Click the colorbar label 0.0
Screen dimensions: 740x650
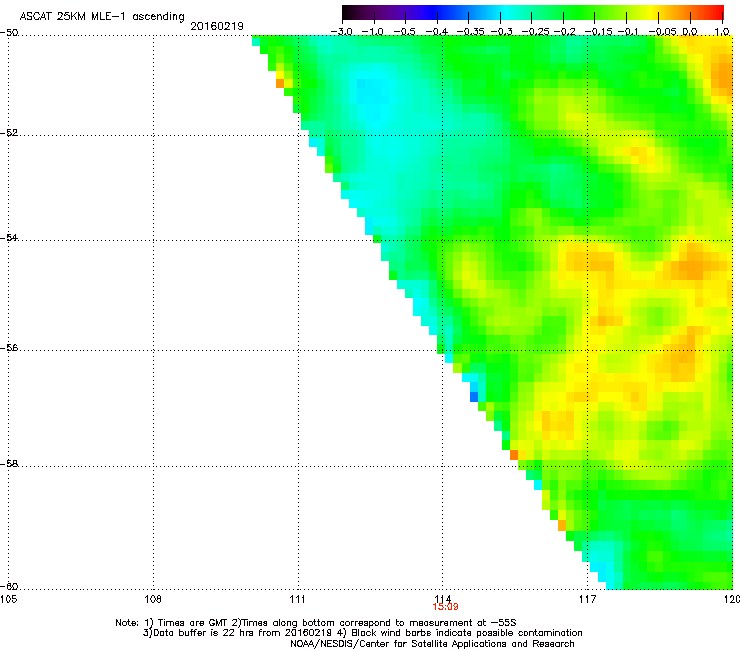[x=690, y=32]
